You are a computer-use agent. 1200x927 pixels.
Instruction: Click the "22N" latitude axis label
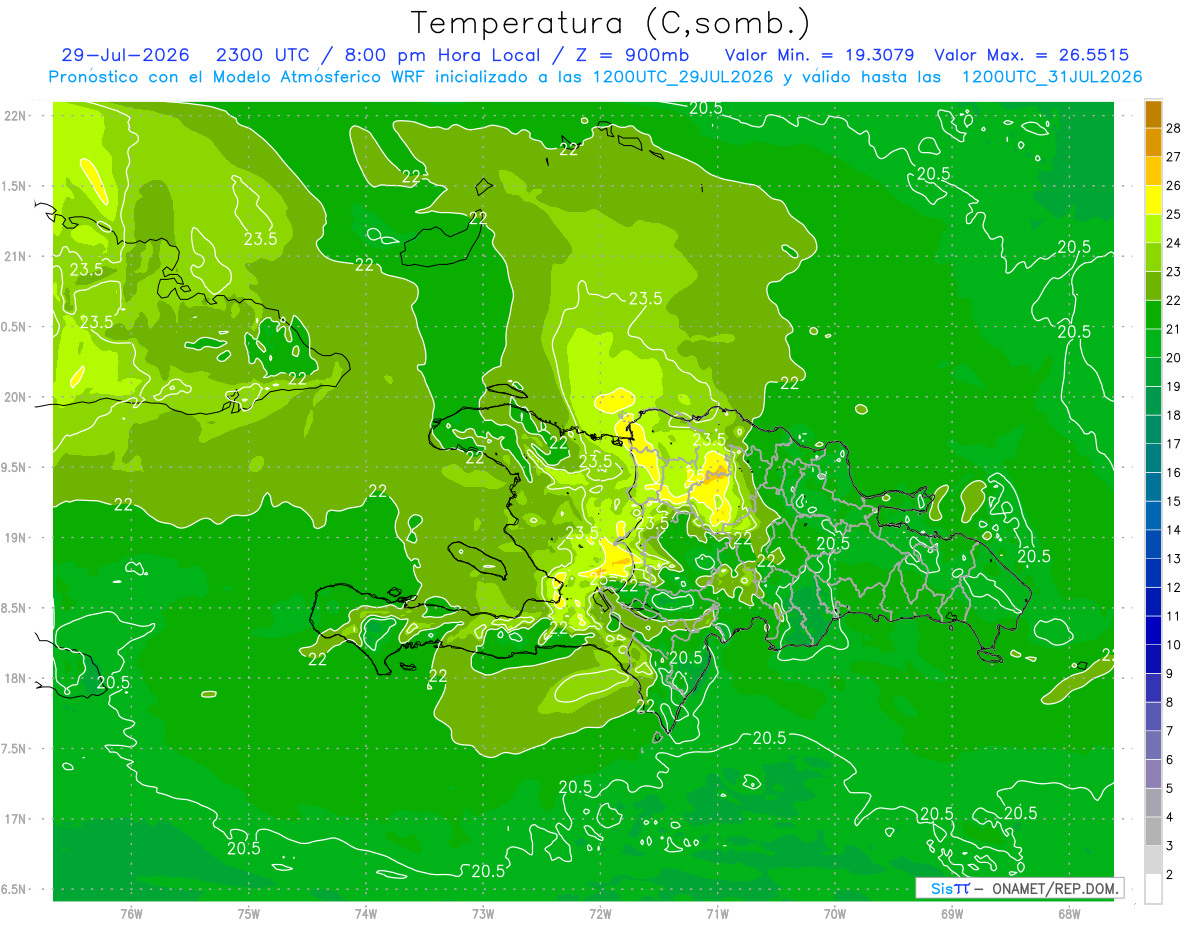coord(15,115)
